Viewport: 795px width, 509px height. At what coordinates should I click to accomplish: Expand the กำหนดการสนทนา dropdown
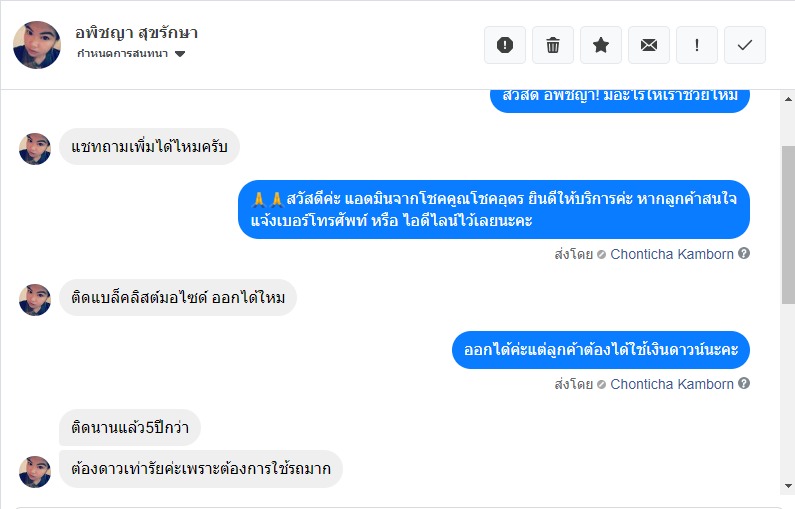point(180,54)
